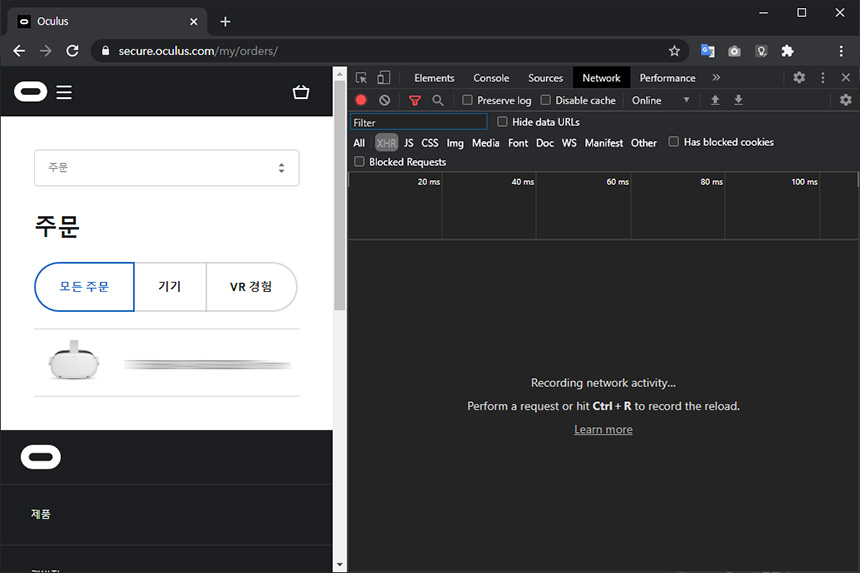Click the camera screenshot extension icon
Screen dimensions: 860x573
(x=734, y=51)
